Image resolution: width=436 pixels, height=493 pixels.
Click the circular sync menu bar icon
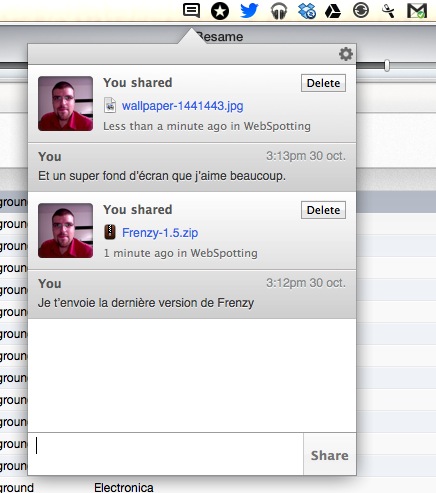pyautogui.click(x=361, y=10)
